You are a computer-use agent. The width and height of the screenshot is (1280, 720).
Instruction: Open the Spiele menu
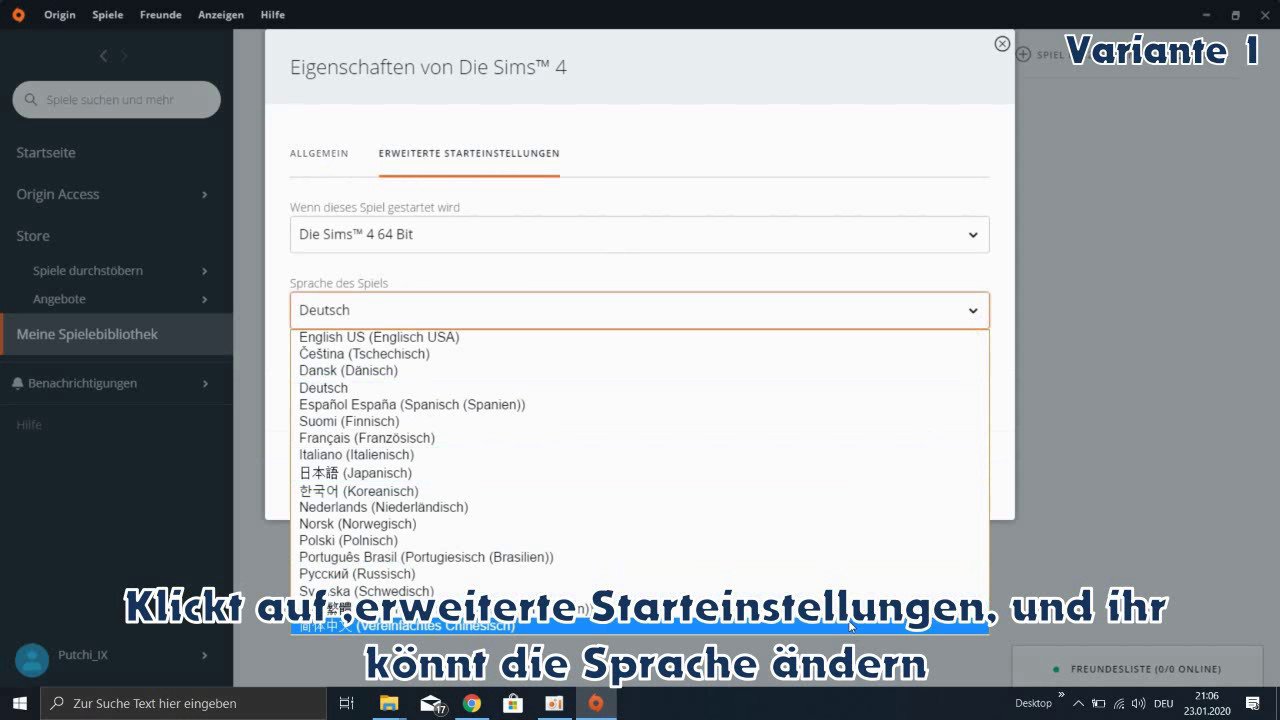(108, 15)
